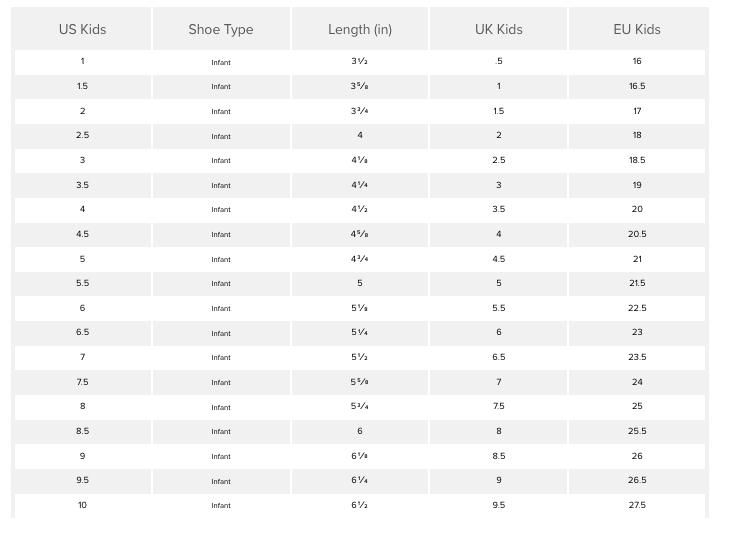Click the UK Kids column header
Image resolution: width=740 pixels, height=534 pixels.
(x=498, y=30)
